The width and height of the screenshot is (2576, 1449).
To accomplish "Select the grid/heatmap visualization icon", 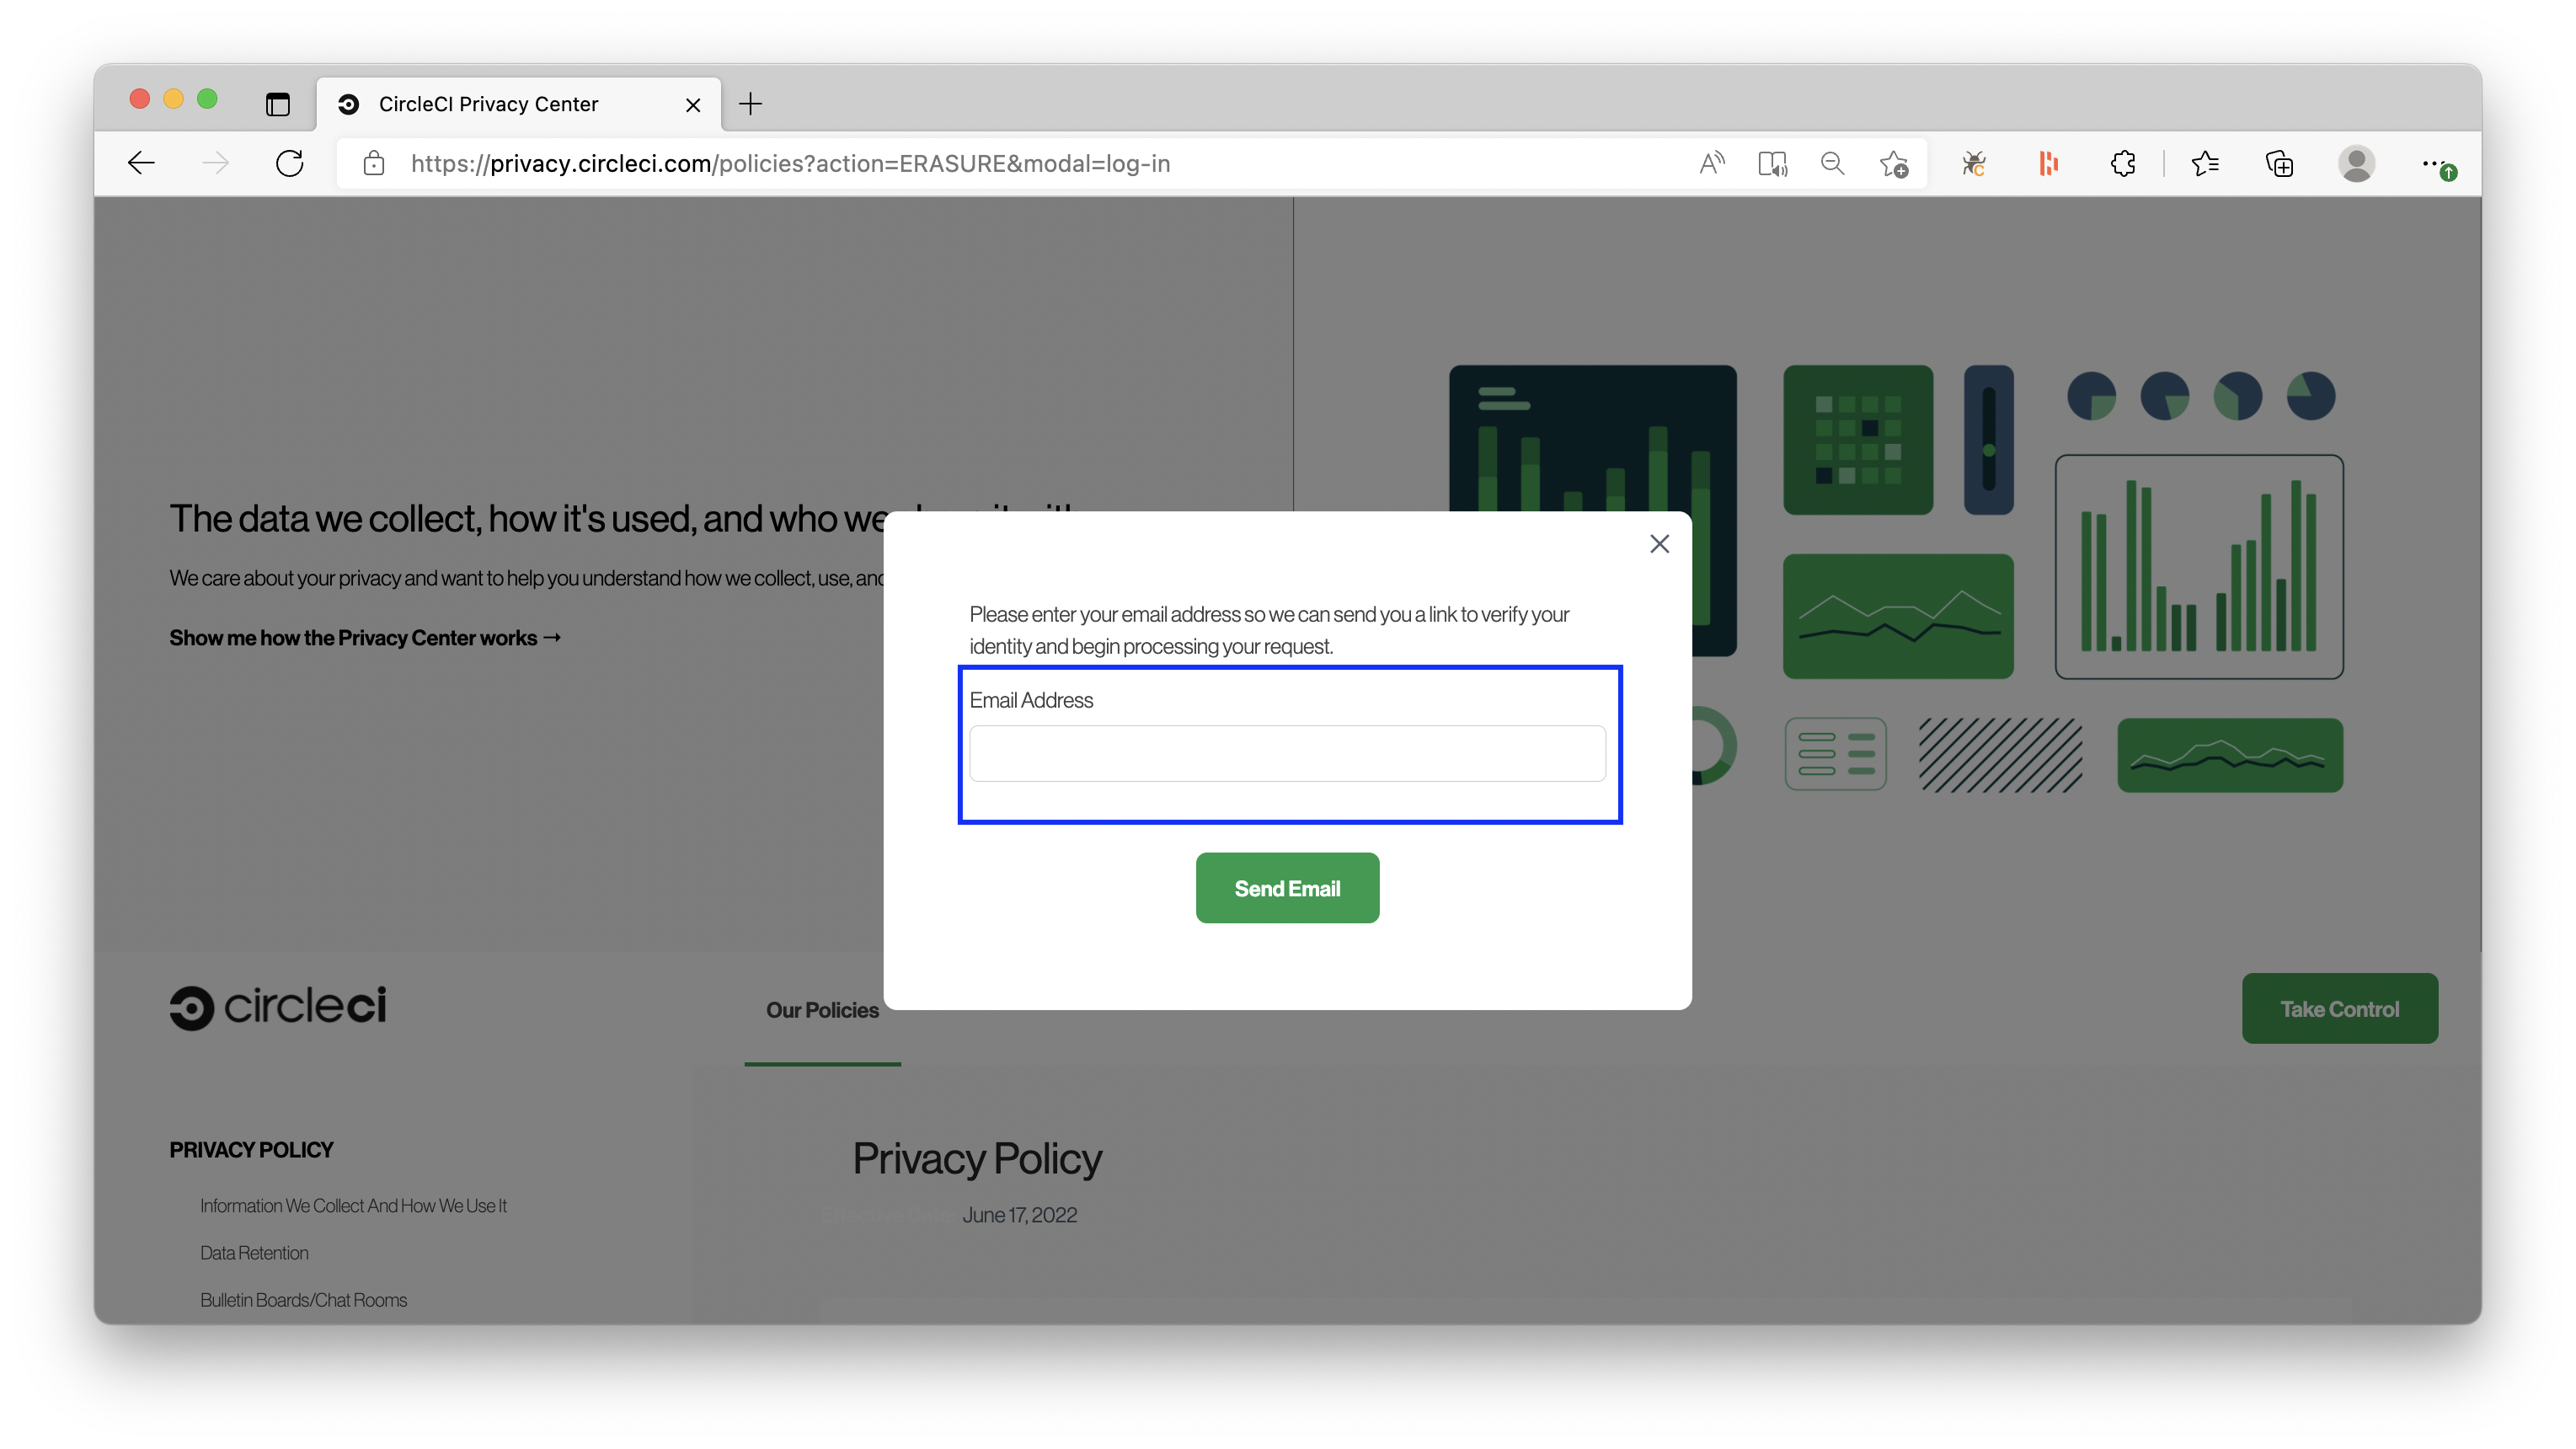I will click(1859, 439).
